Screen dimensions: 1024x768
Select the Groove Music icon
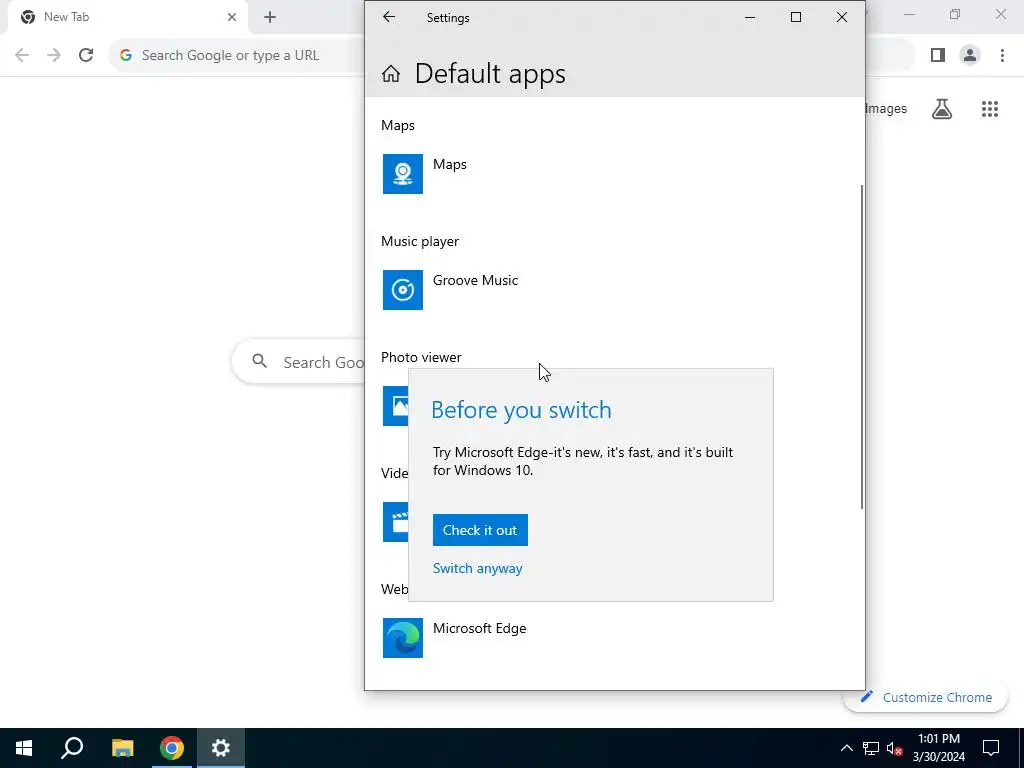click(x=402, y=290)
